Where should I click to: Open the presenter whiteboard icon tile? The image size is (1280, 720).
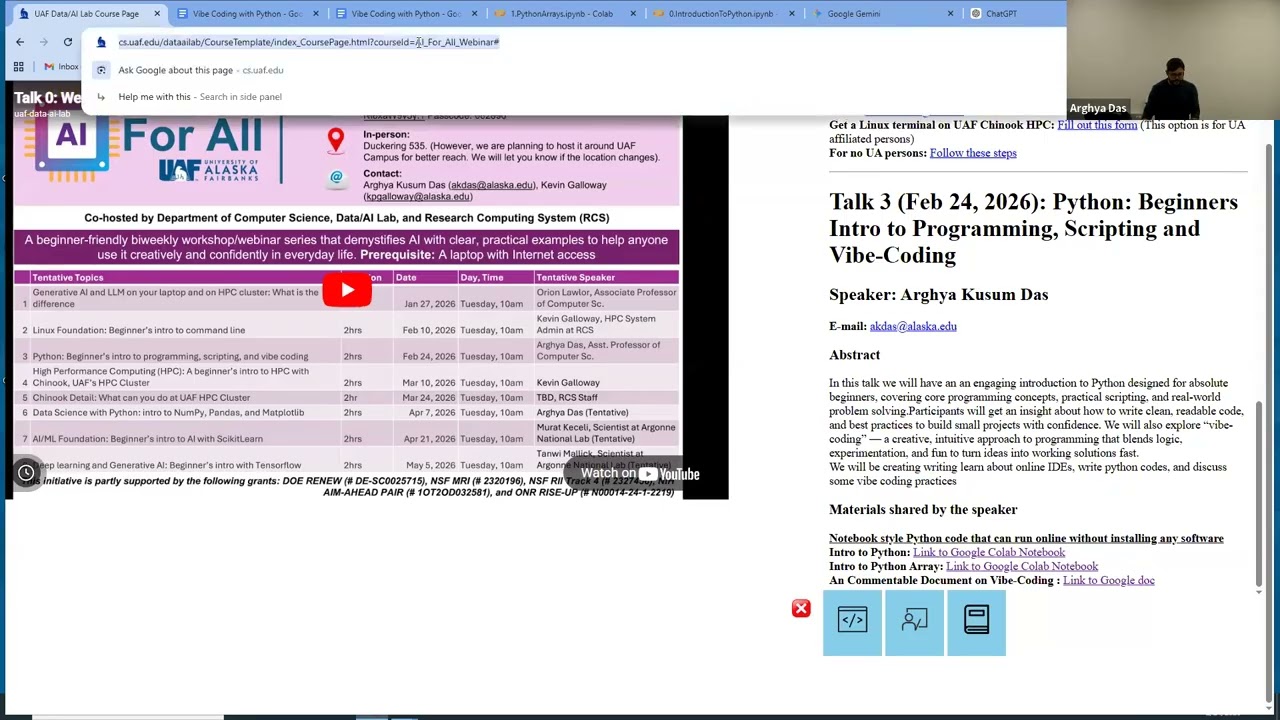point(914,621)
